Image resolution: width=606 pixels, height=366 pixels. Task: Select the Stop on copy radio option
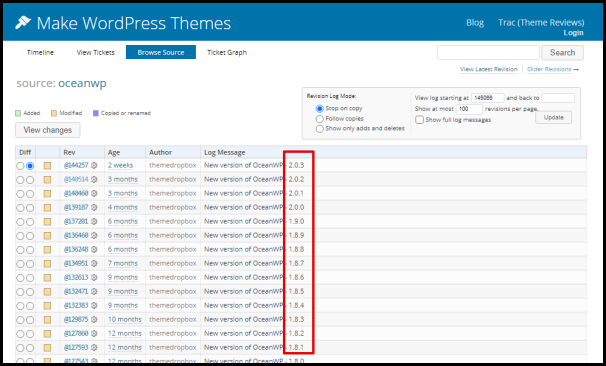pos(320,109)
